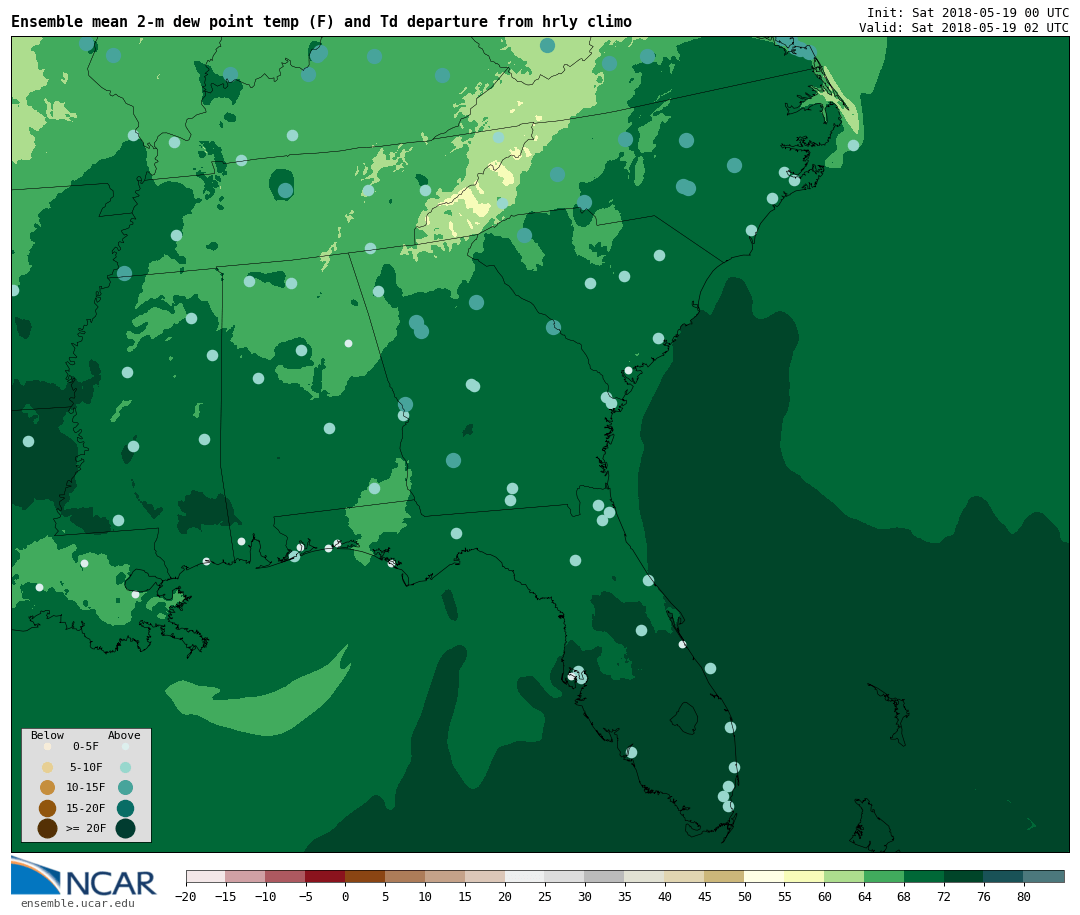Pick the beige 40 to 45 colorbar swatch
1080x915 pixels.
point(685,876)
